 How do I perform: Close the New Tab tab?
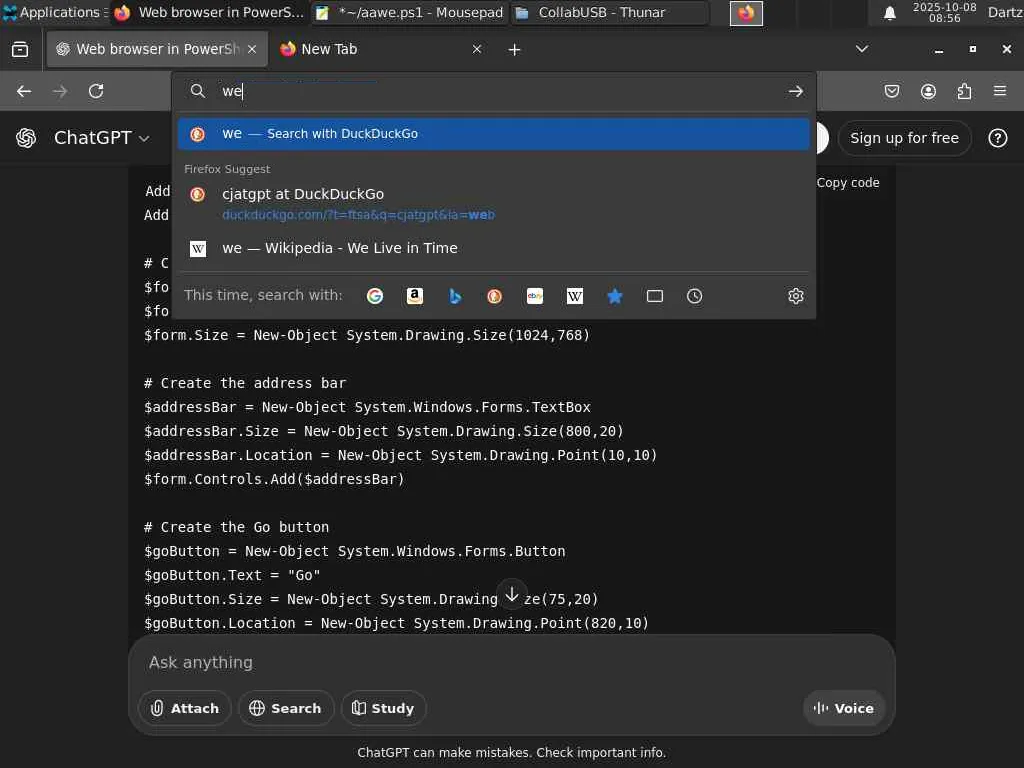point(477,49)
